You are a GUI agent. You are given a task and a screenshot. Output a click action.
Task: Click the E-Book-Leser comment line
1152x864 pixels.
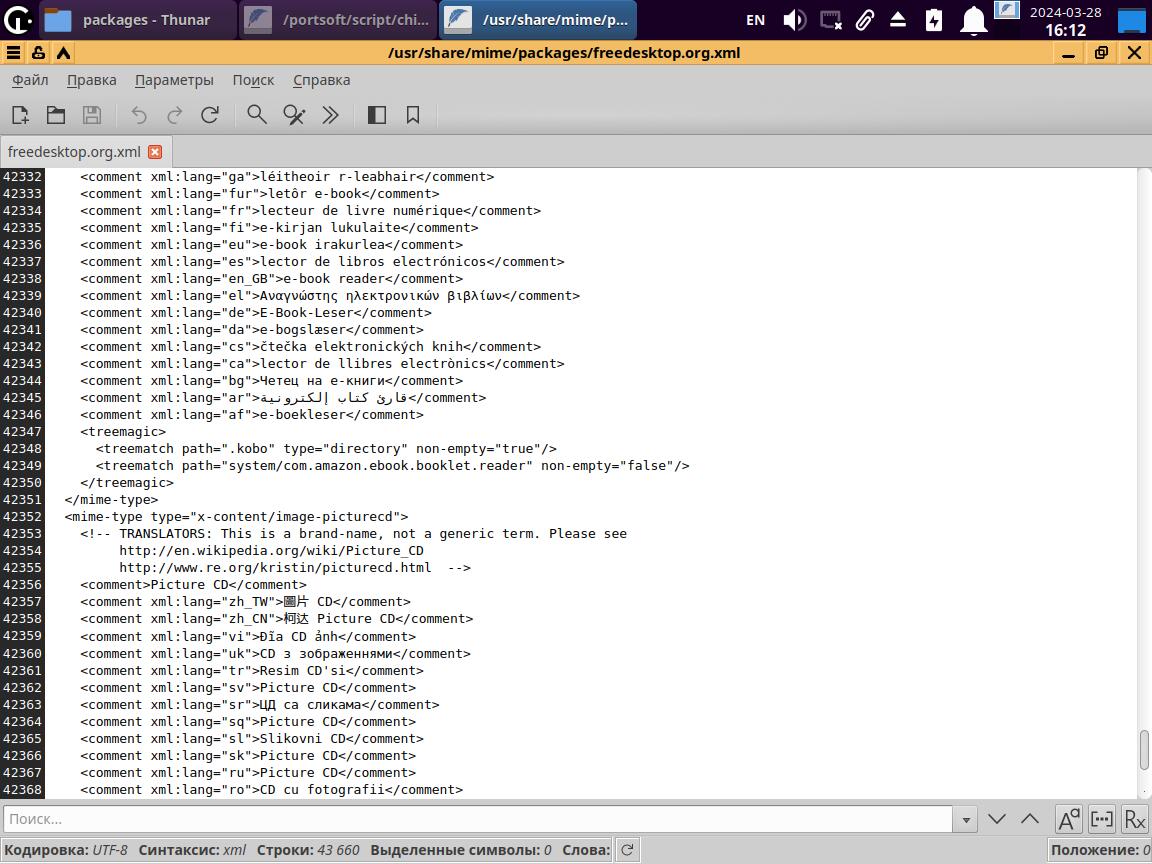[x=256, y=312]
